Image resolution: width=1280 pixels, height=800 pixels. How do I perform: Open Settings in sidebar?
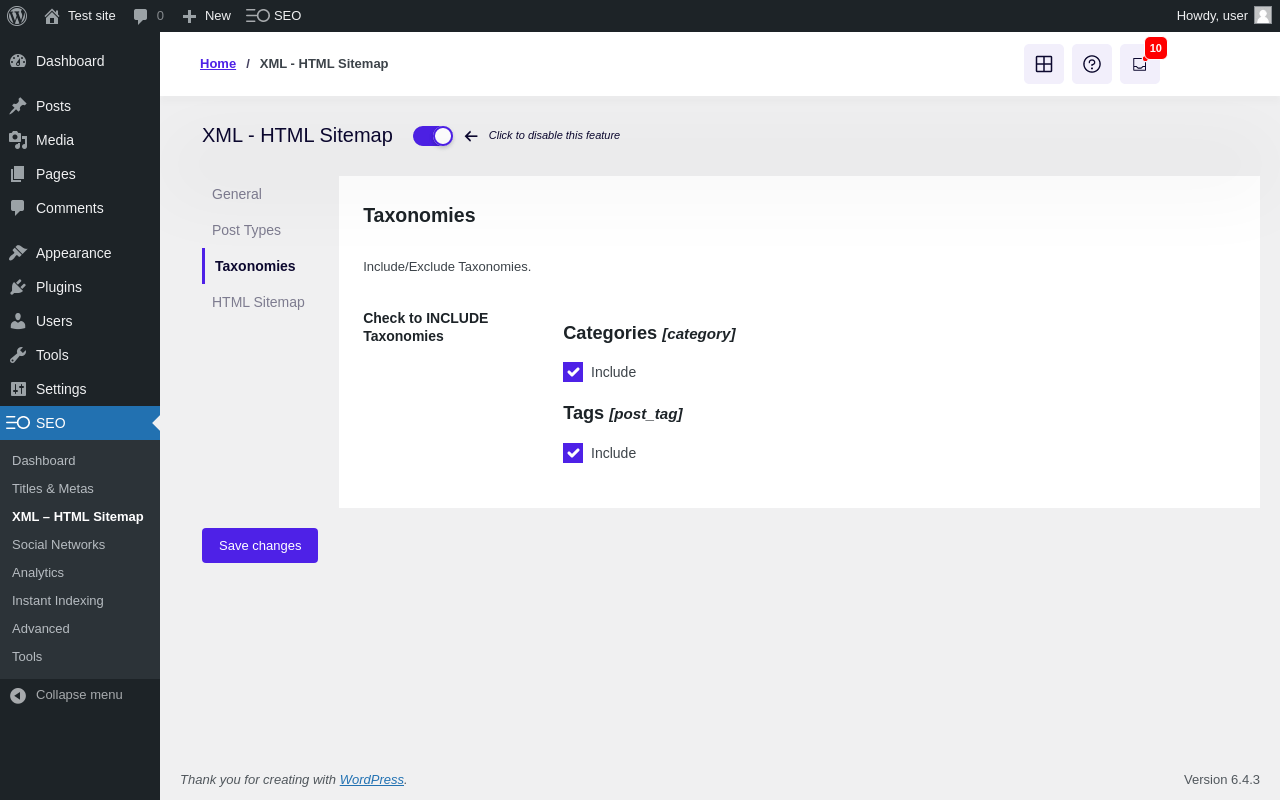point(80,389)
